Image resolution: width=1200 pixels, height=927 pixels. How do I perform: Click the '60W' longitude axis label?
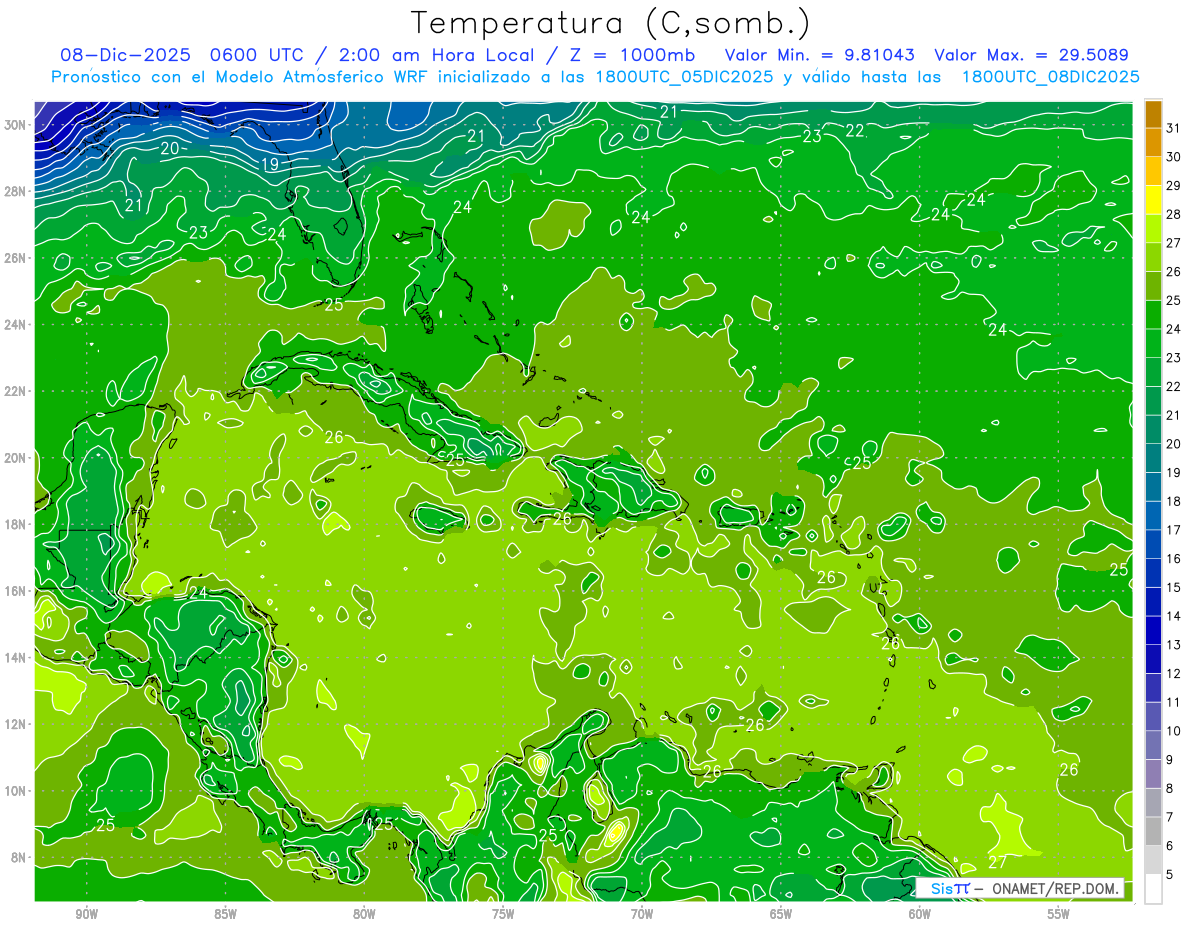pos(920,915)
